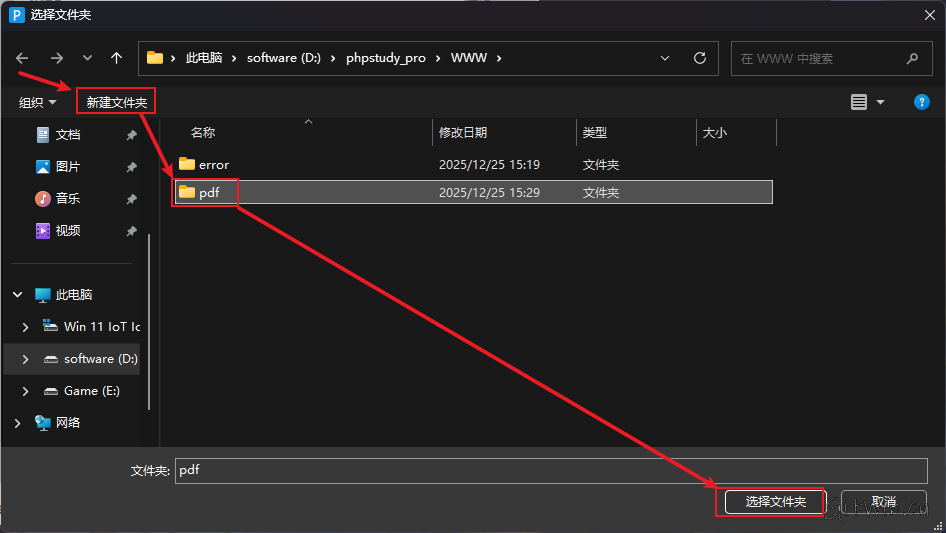Image resolution: width=946 pixels, height=533 pixels.
Task: Click the navigation pane scrollbar
Action: [149, 322]
